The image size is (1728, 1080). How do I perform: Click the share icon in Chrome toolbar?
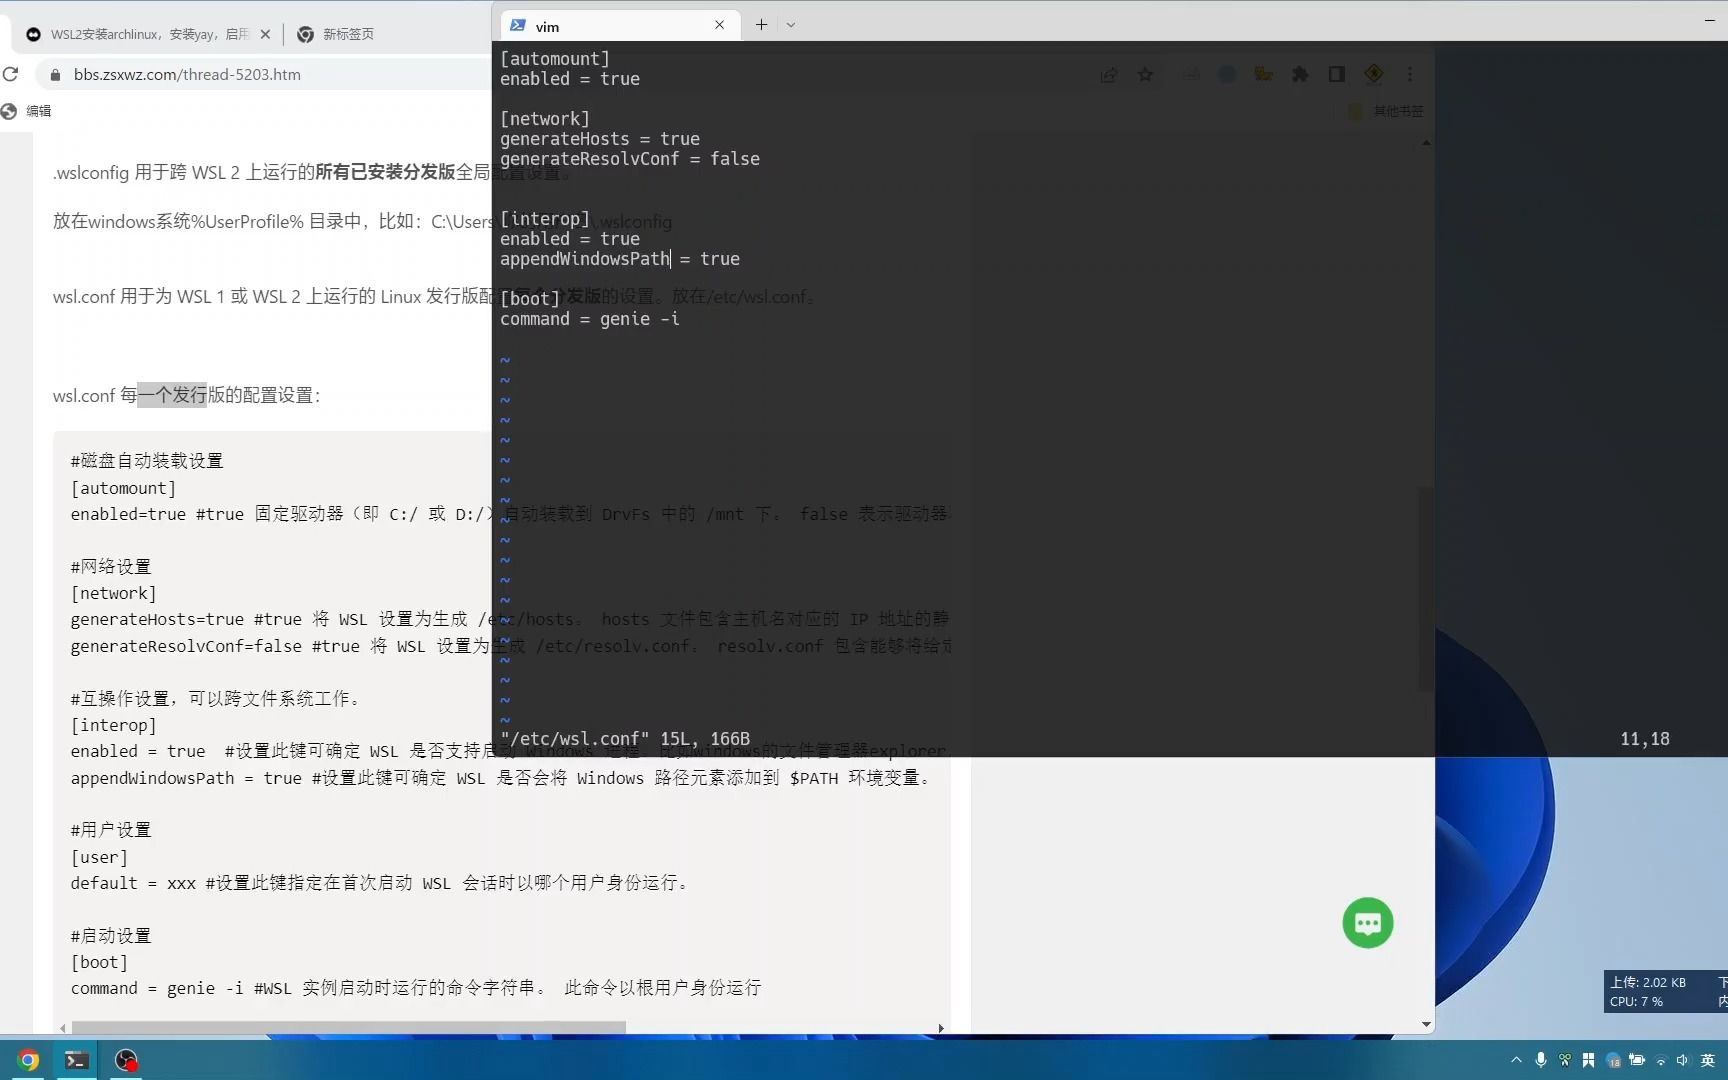(x=1109, y=75)
